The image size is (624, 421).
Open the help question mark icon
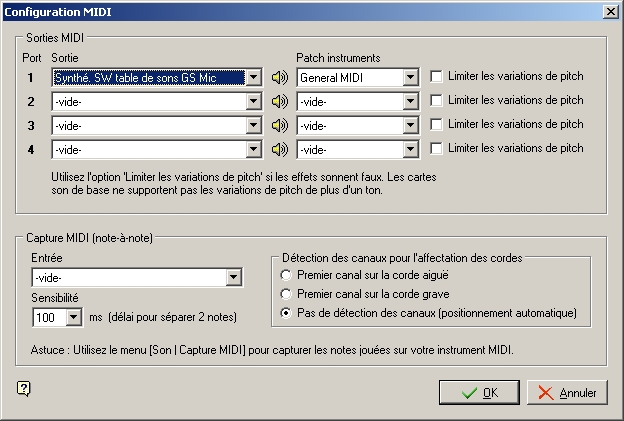click(x=24, y=389)
